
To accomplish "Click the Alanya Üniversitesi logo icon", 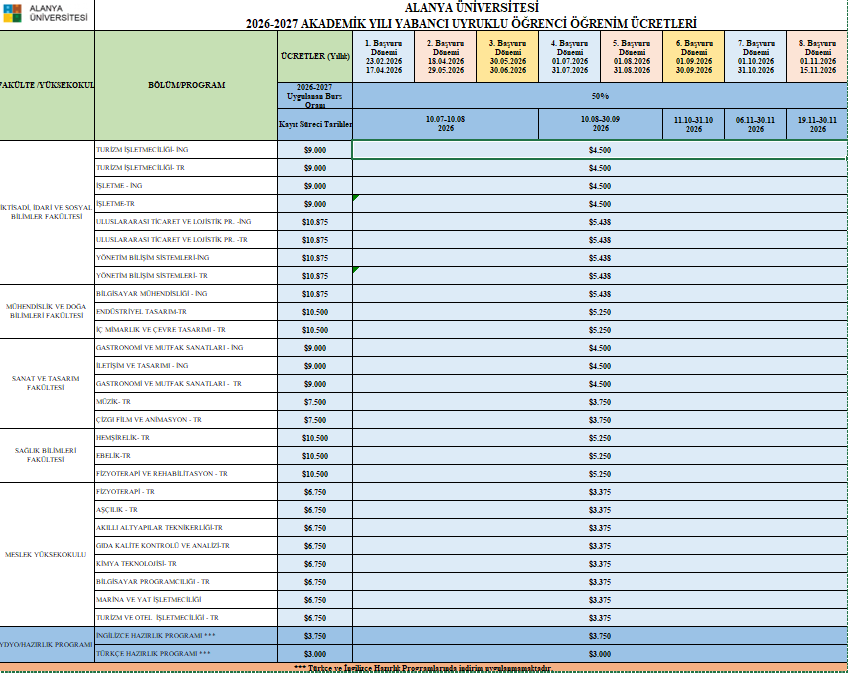I will click(12, 13).
